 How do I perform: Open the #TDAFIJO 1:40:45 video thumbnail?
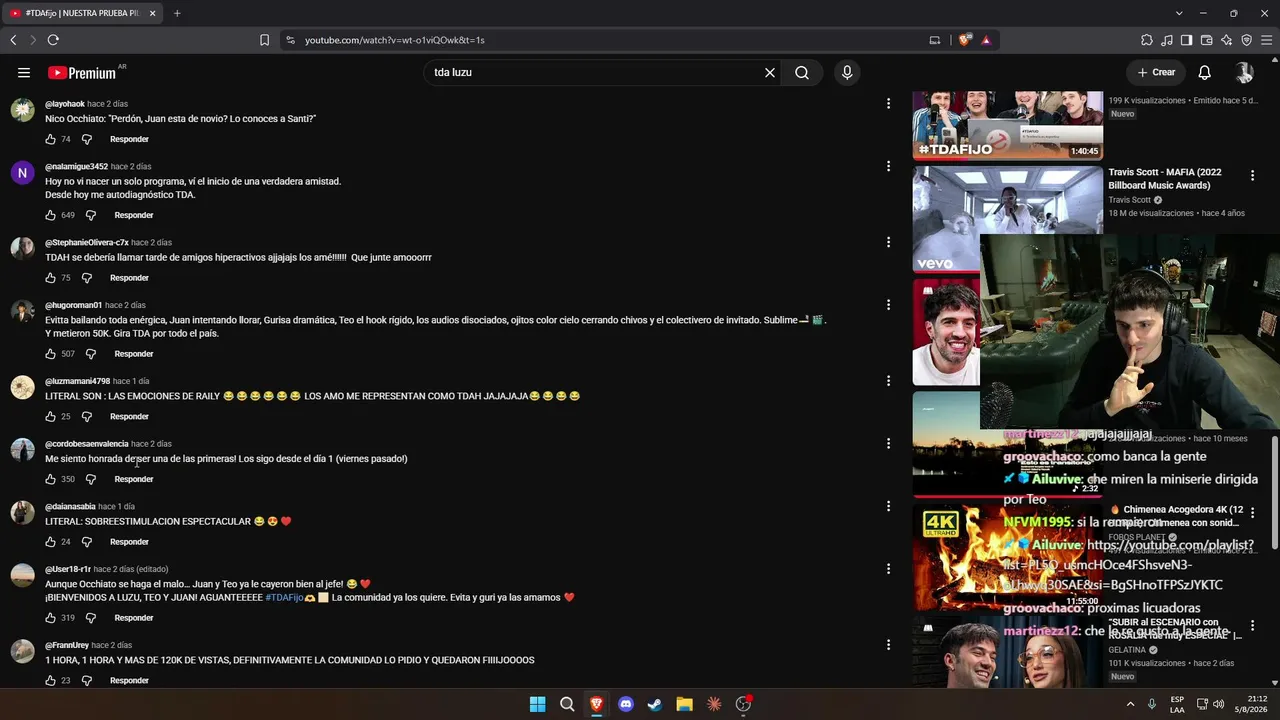(1008, 125)
